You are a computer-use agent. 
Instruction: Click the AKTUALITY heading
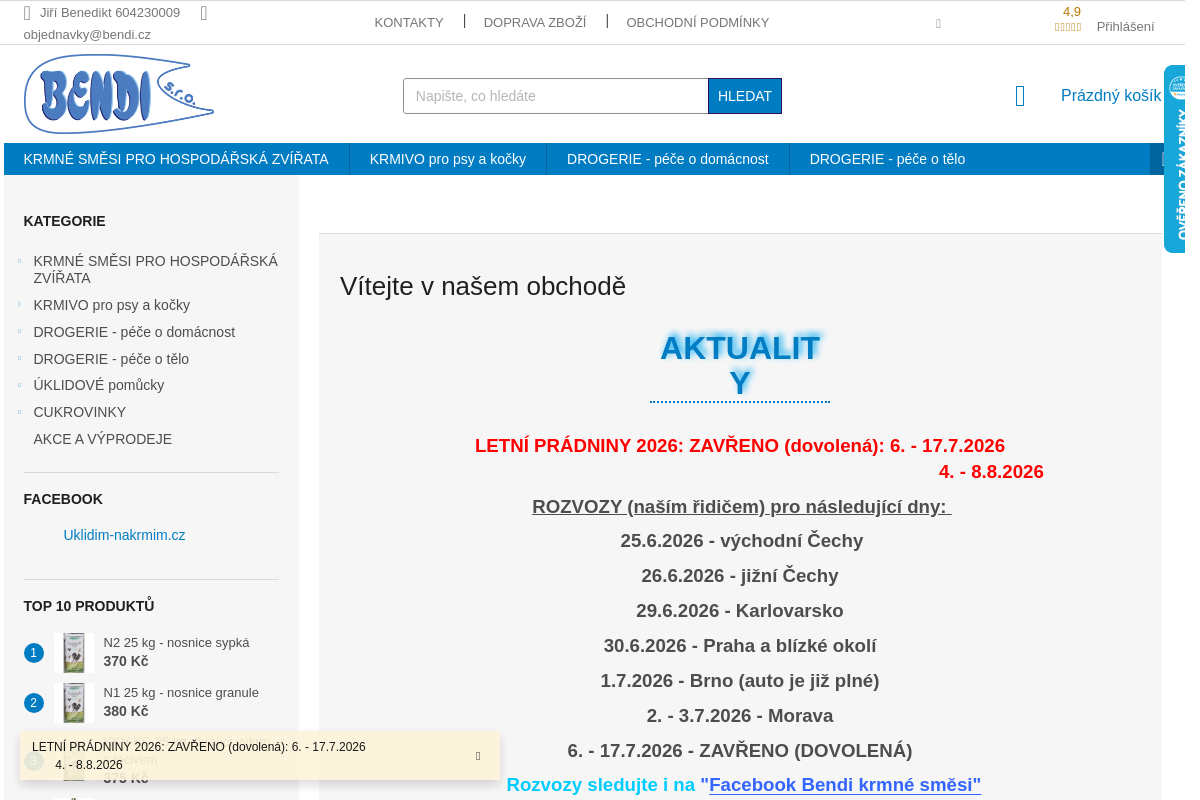(x=740, y=366)
